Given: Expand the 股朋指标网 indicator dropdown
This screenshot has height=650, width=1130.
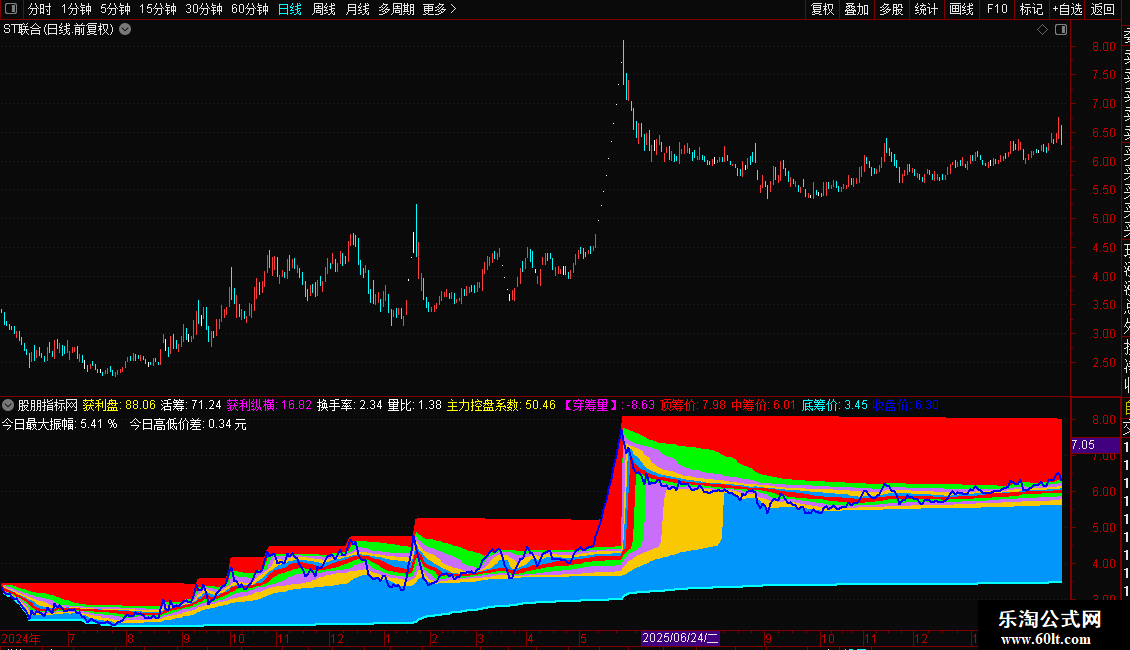Looking at the screenshot, I should point(8,405).
